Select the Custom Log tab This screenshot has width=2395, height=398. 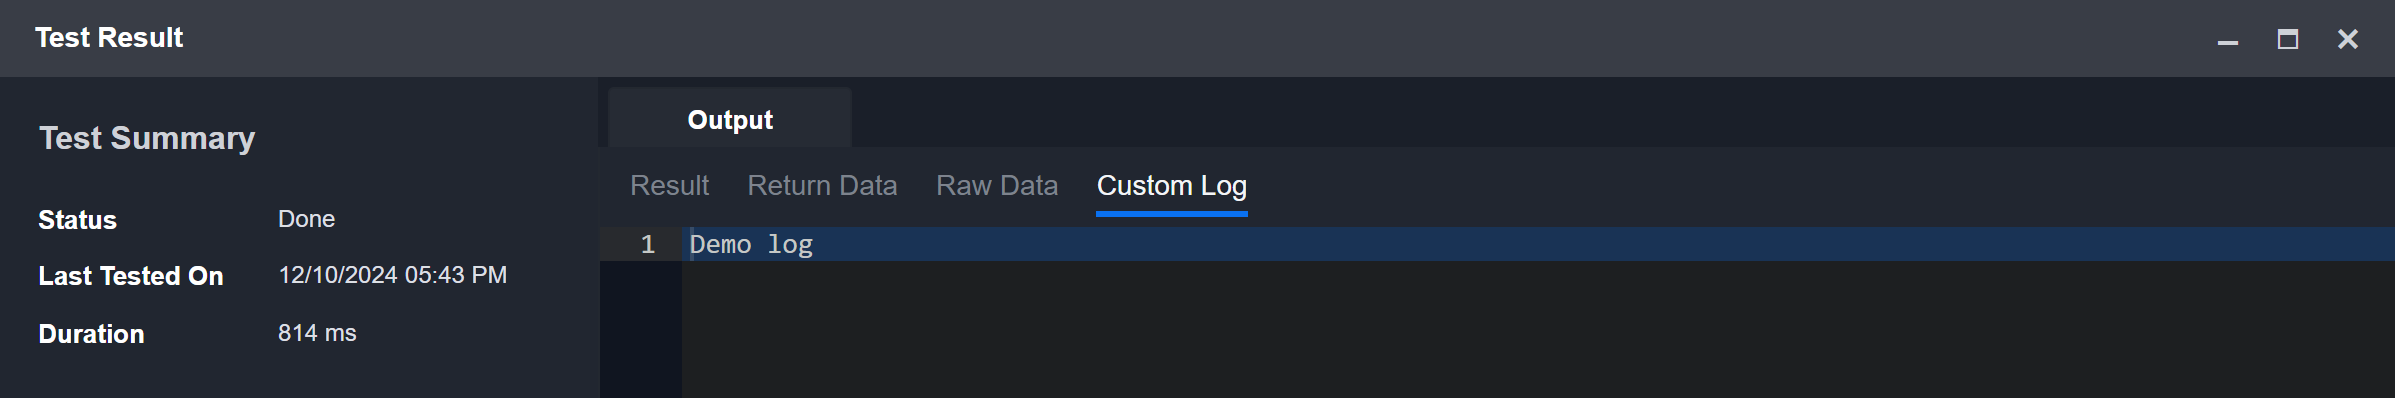click(x=1171, y=186)
